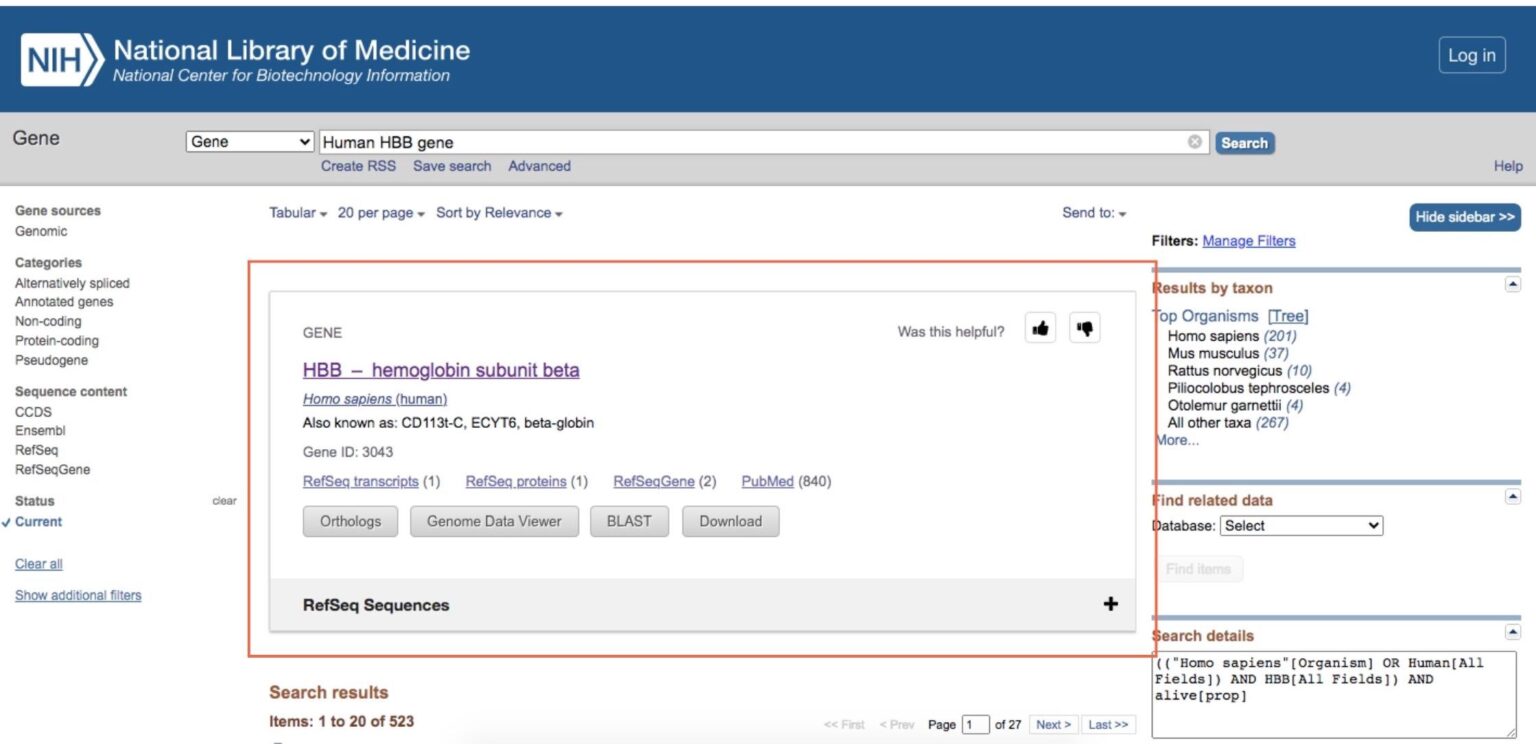Click the thumbs down icon

[1085, 327]
